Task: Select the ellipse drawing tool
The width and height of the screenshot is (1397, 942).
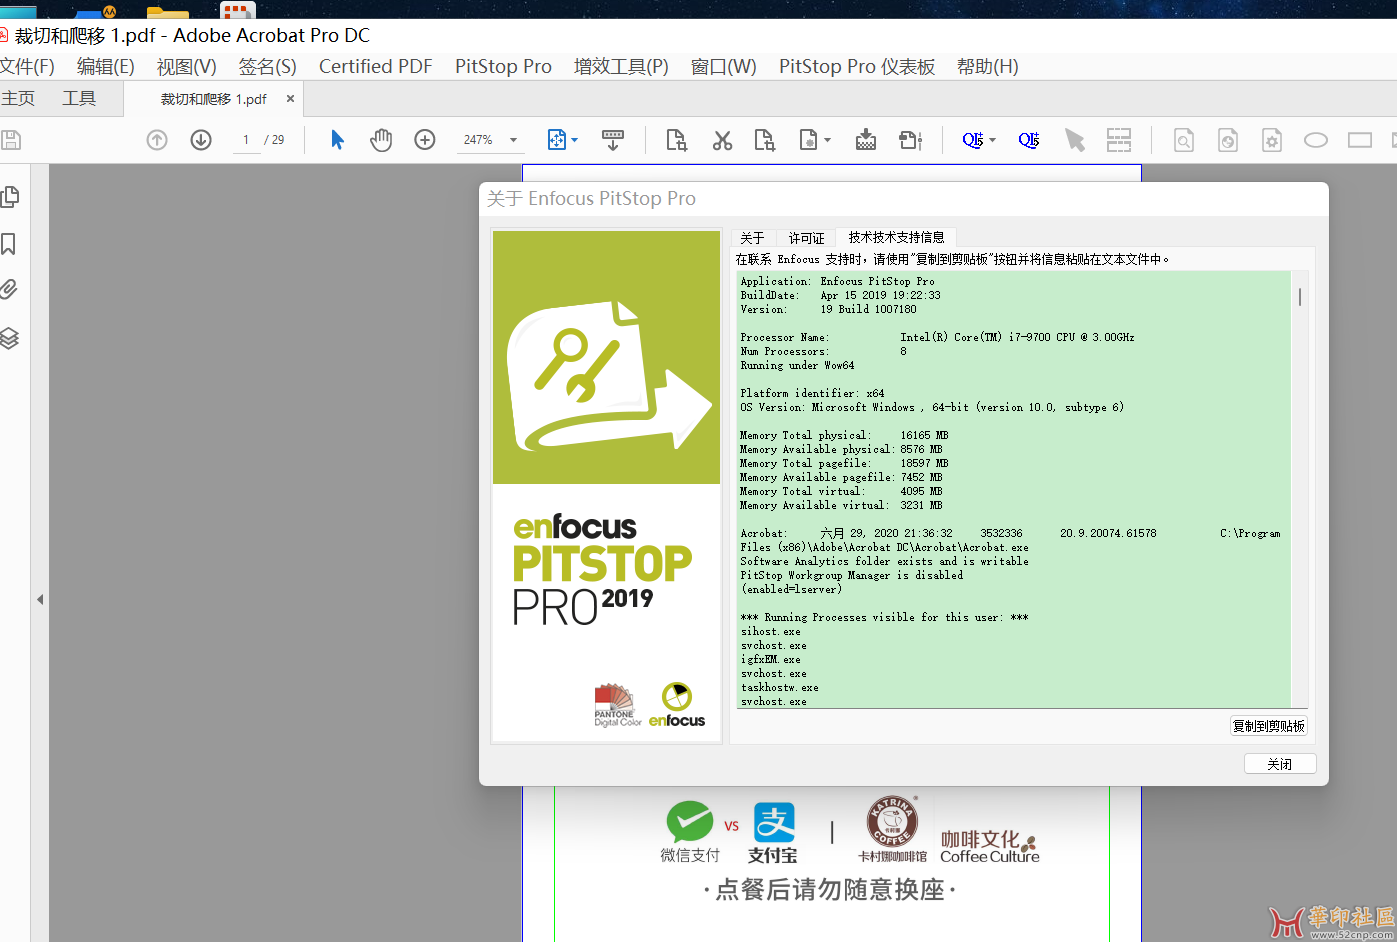Action: pos(1316,140)
